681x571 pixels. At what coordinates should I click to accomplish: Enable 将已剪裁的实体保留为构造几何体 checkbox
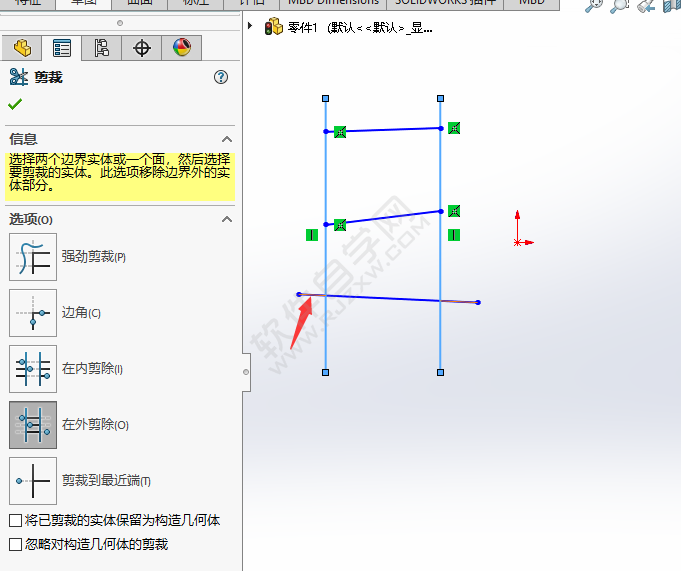pos(16,520)
